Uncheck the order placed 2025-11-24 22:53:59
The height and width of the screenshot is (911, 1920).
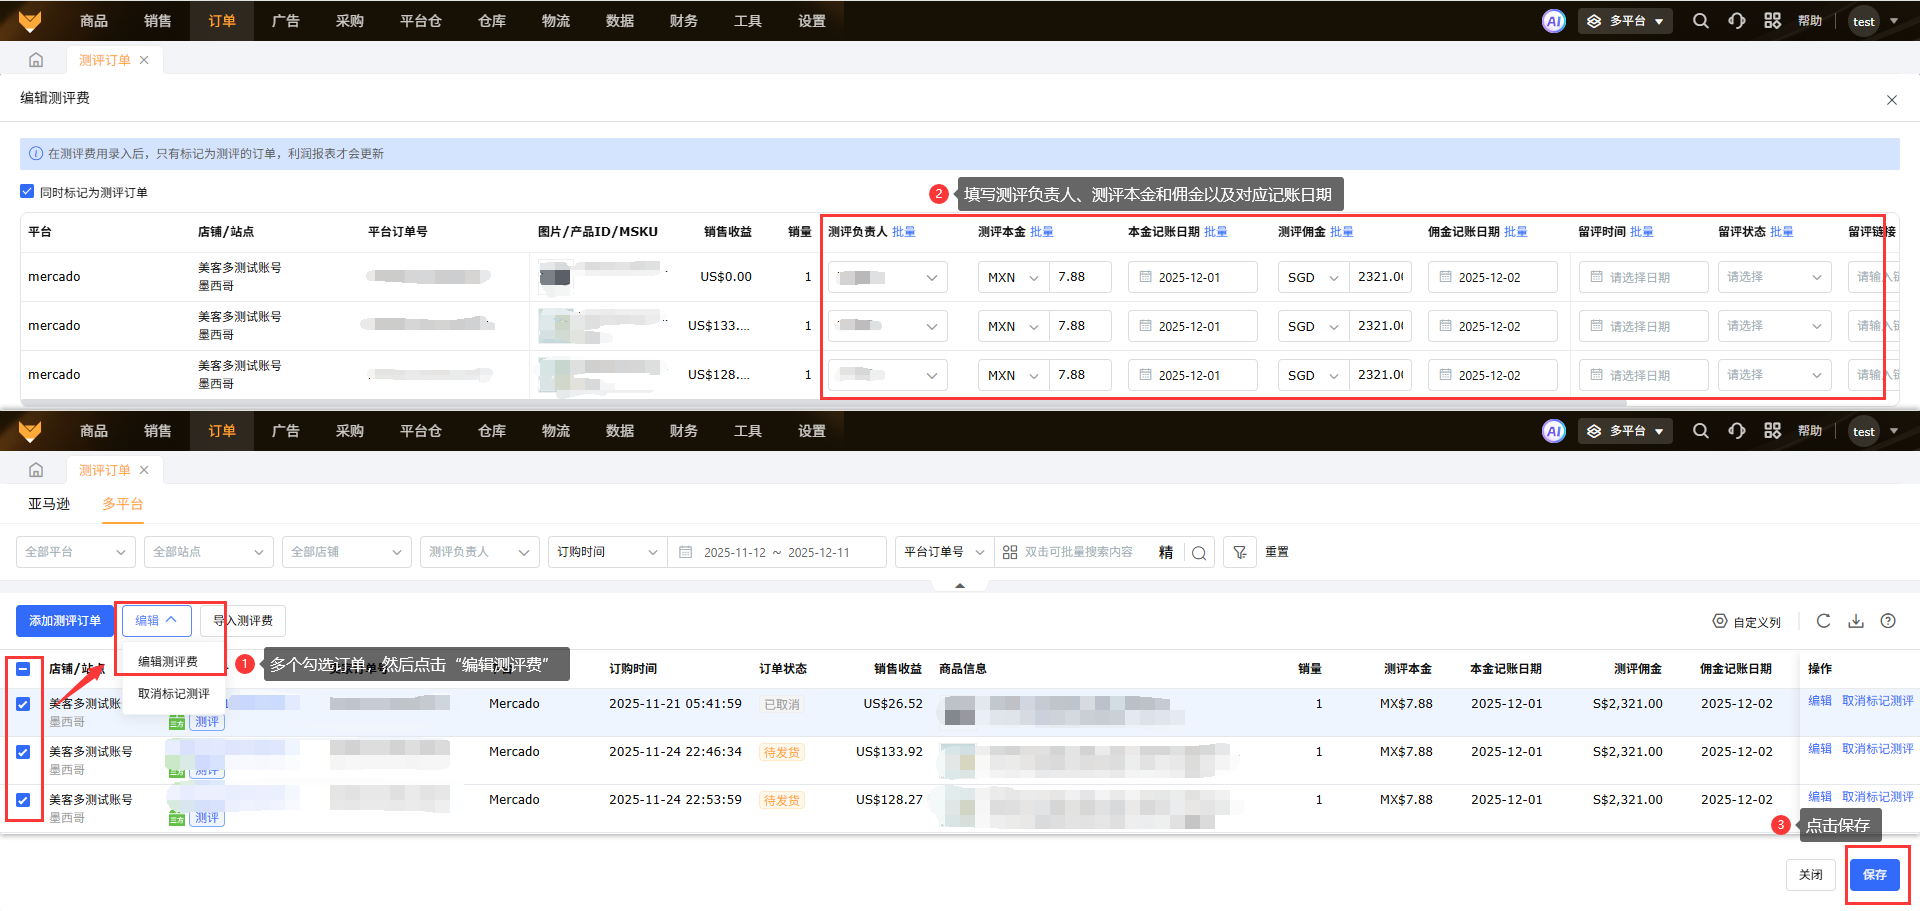coord(23,800)
